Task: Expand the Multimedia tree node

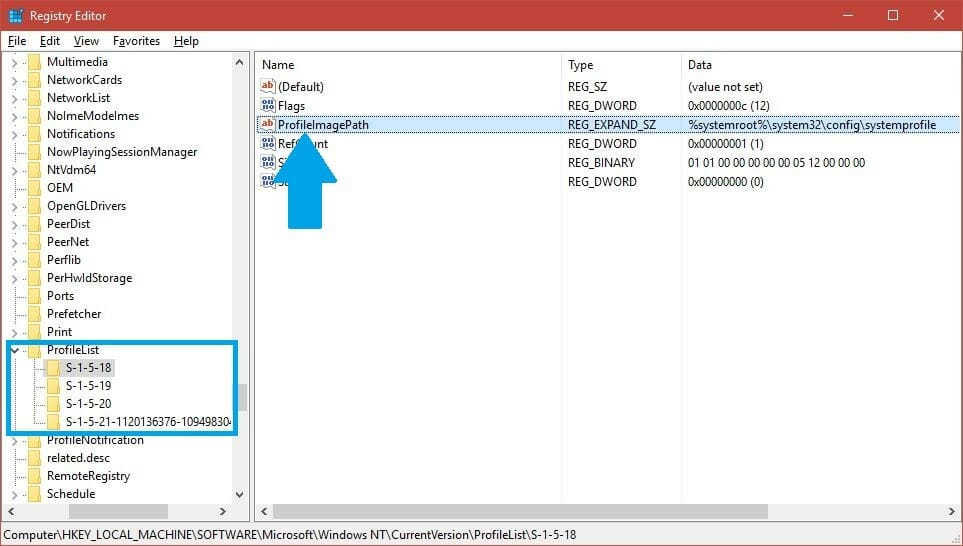Action: 14,62
